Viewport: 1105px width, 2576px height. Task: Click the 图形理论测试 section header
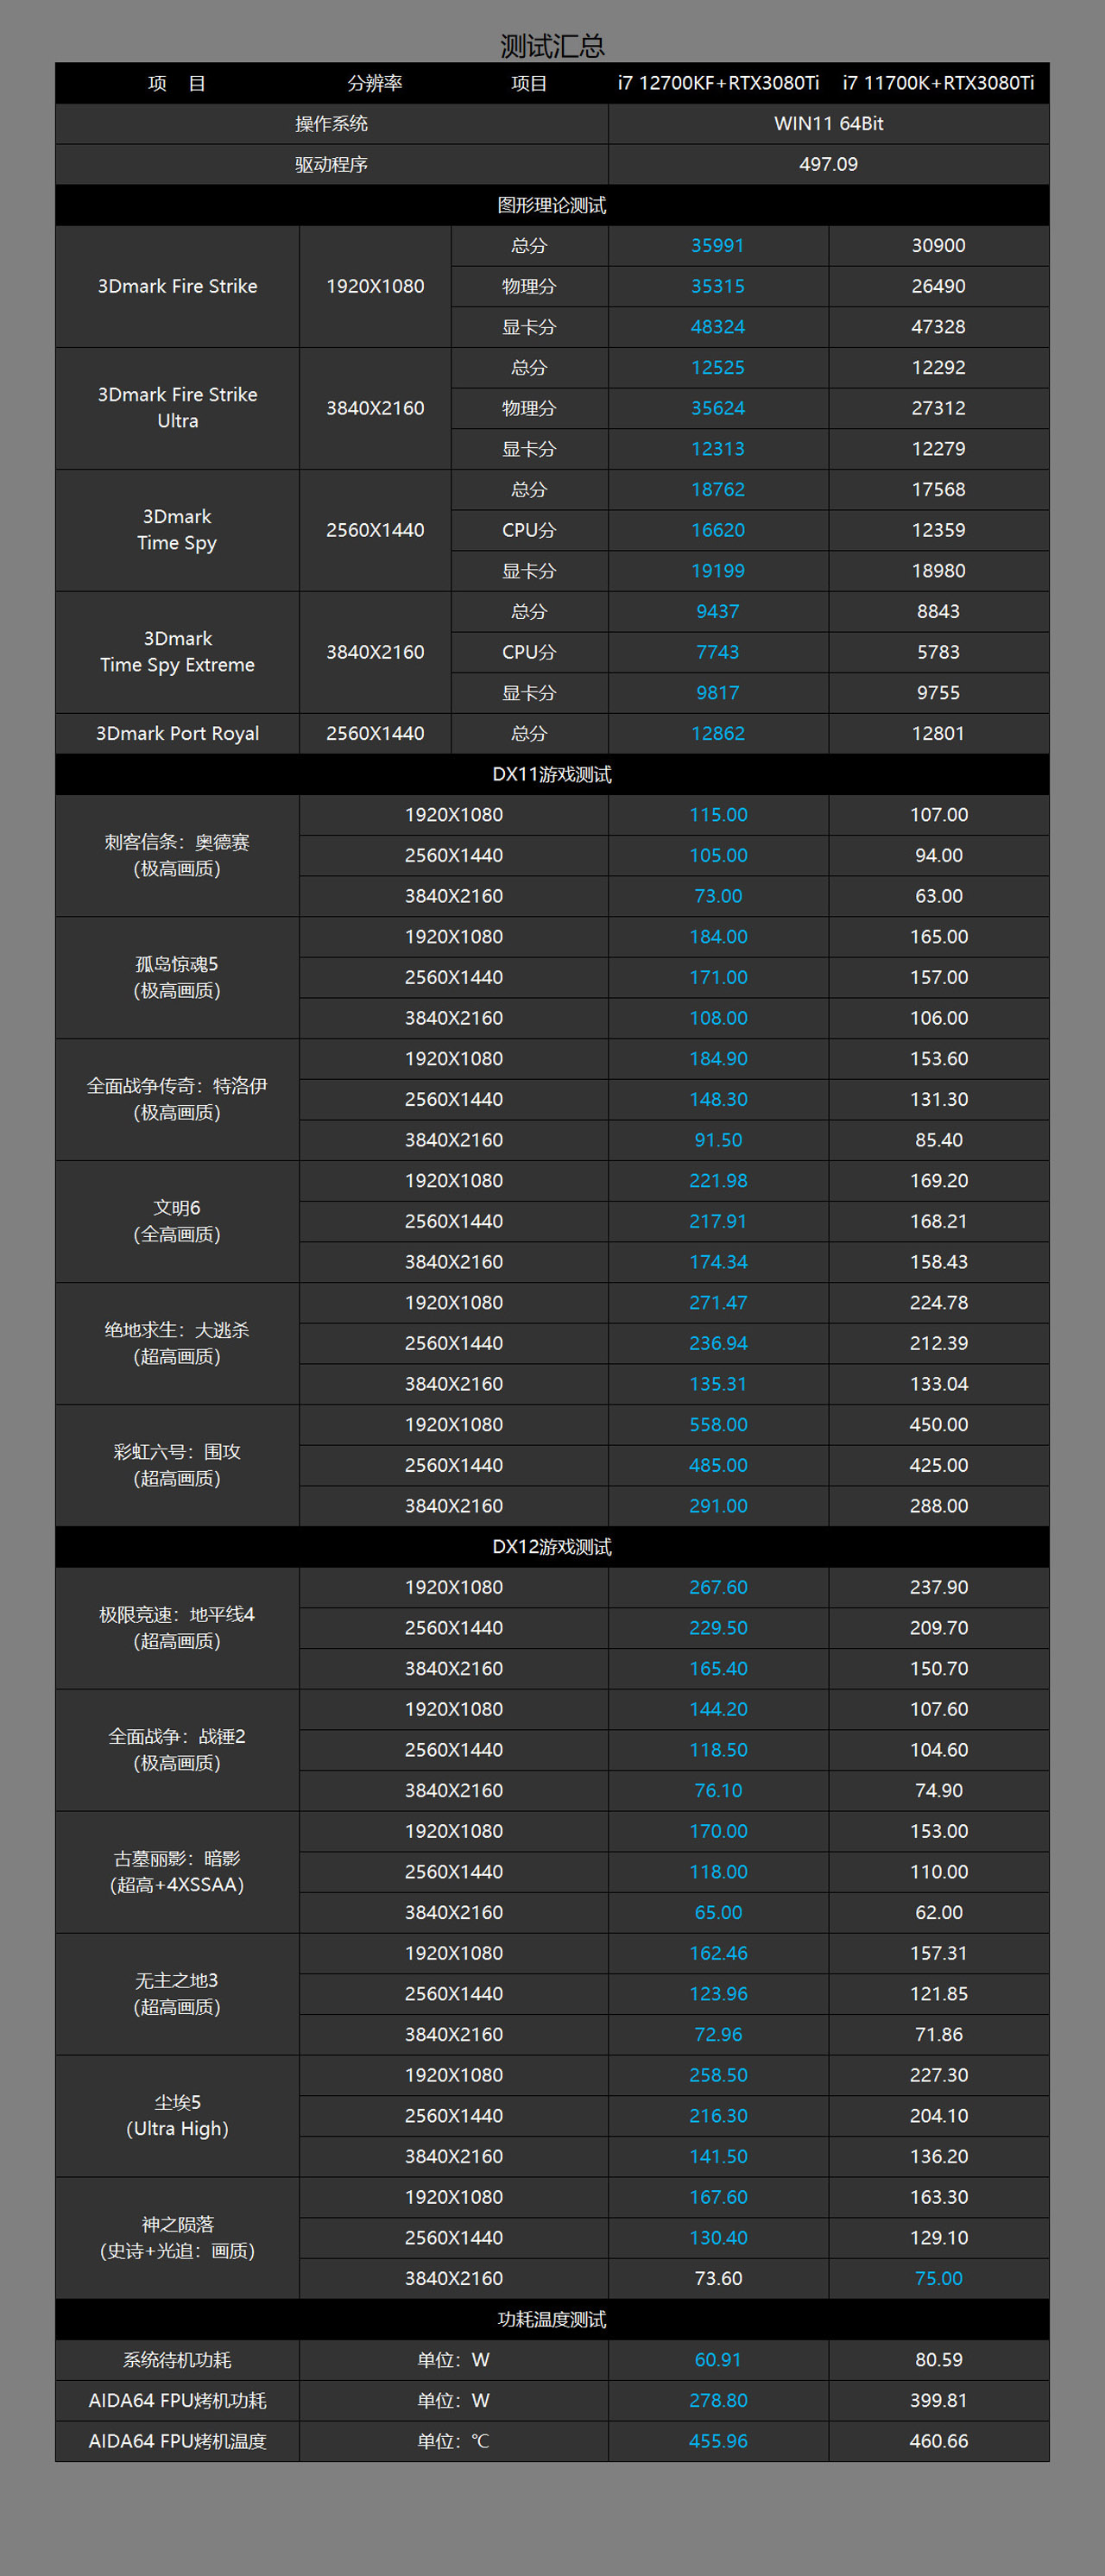pos(552,205)
